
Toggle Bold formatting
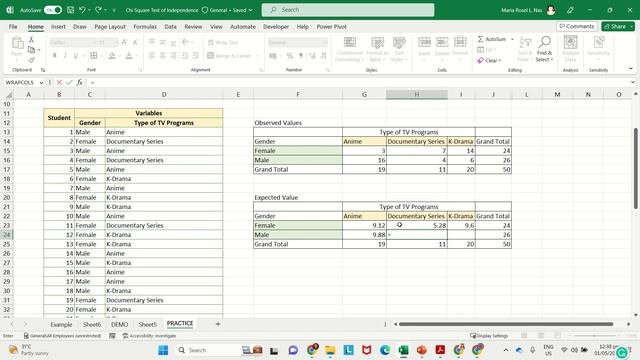click(54, 56)
